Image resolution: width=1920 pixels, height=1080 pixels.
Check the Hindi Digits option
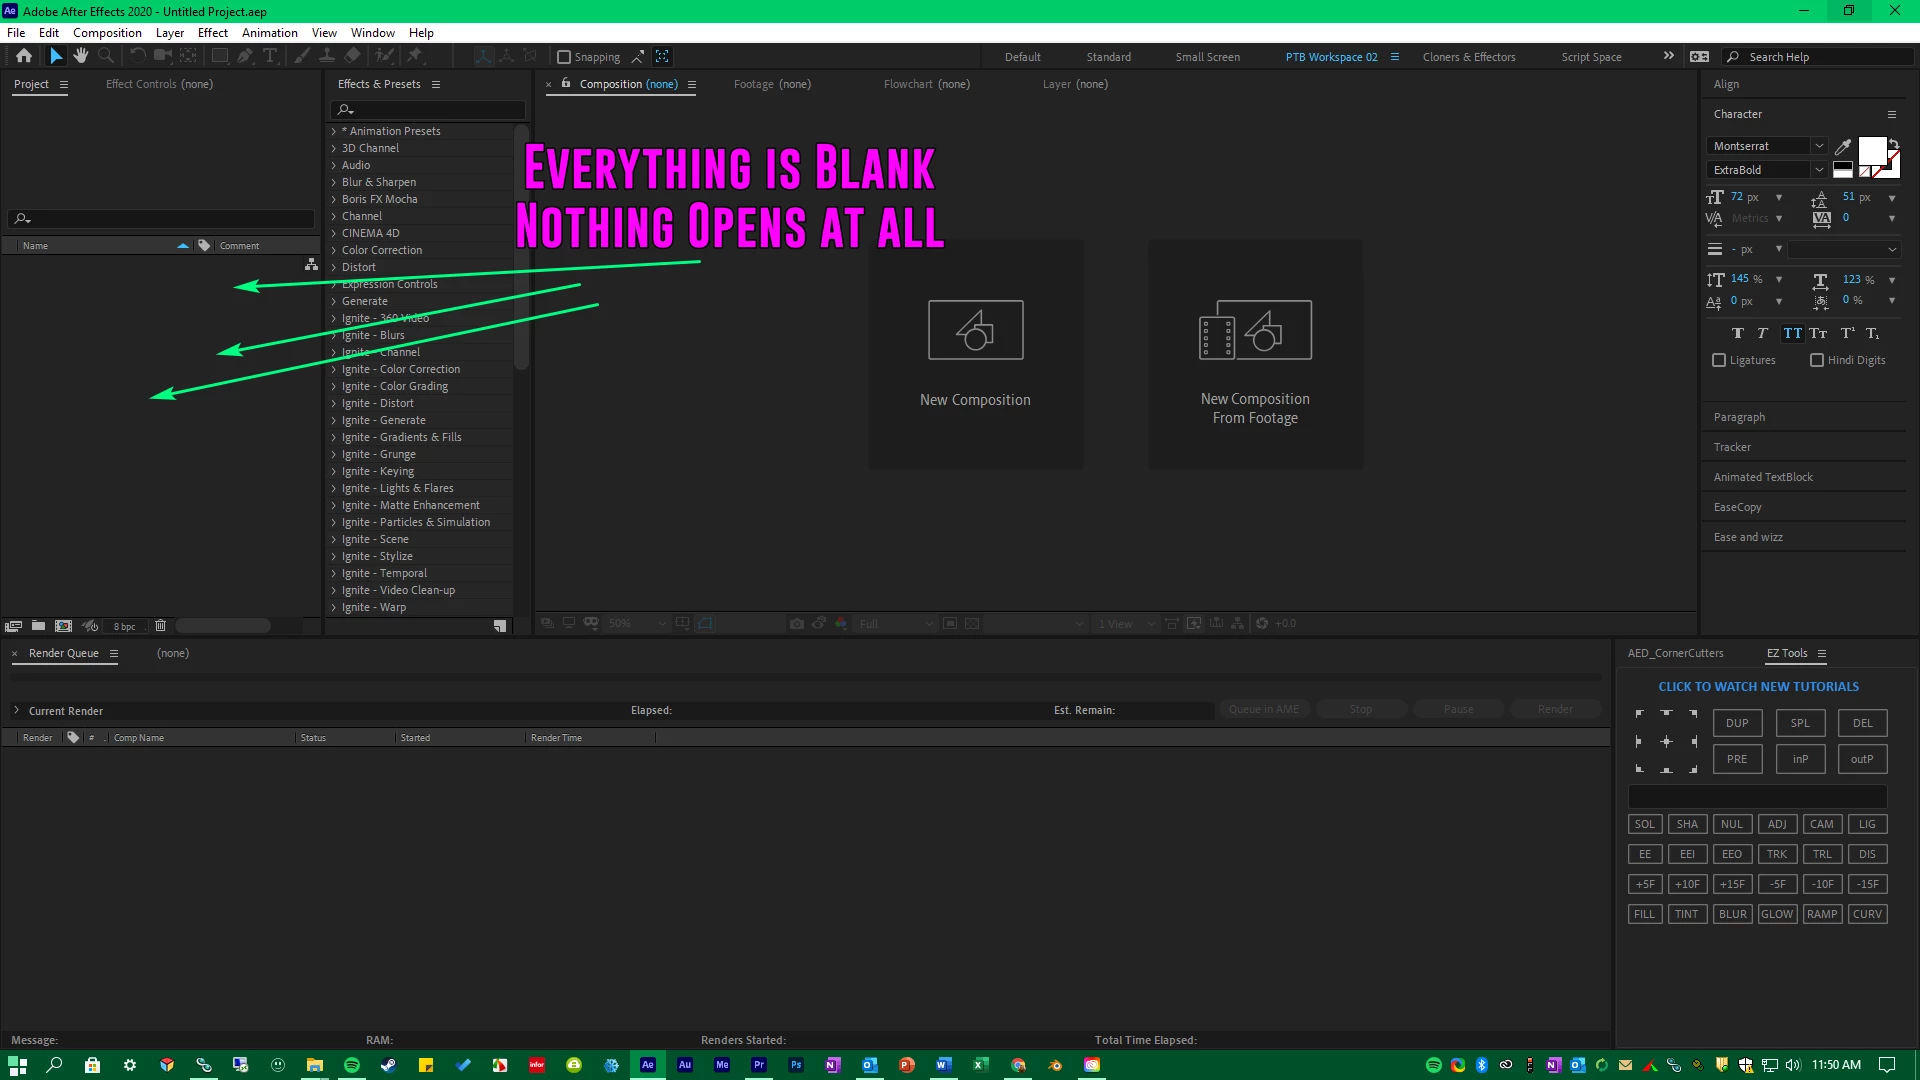pos(1817,360)
